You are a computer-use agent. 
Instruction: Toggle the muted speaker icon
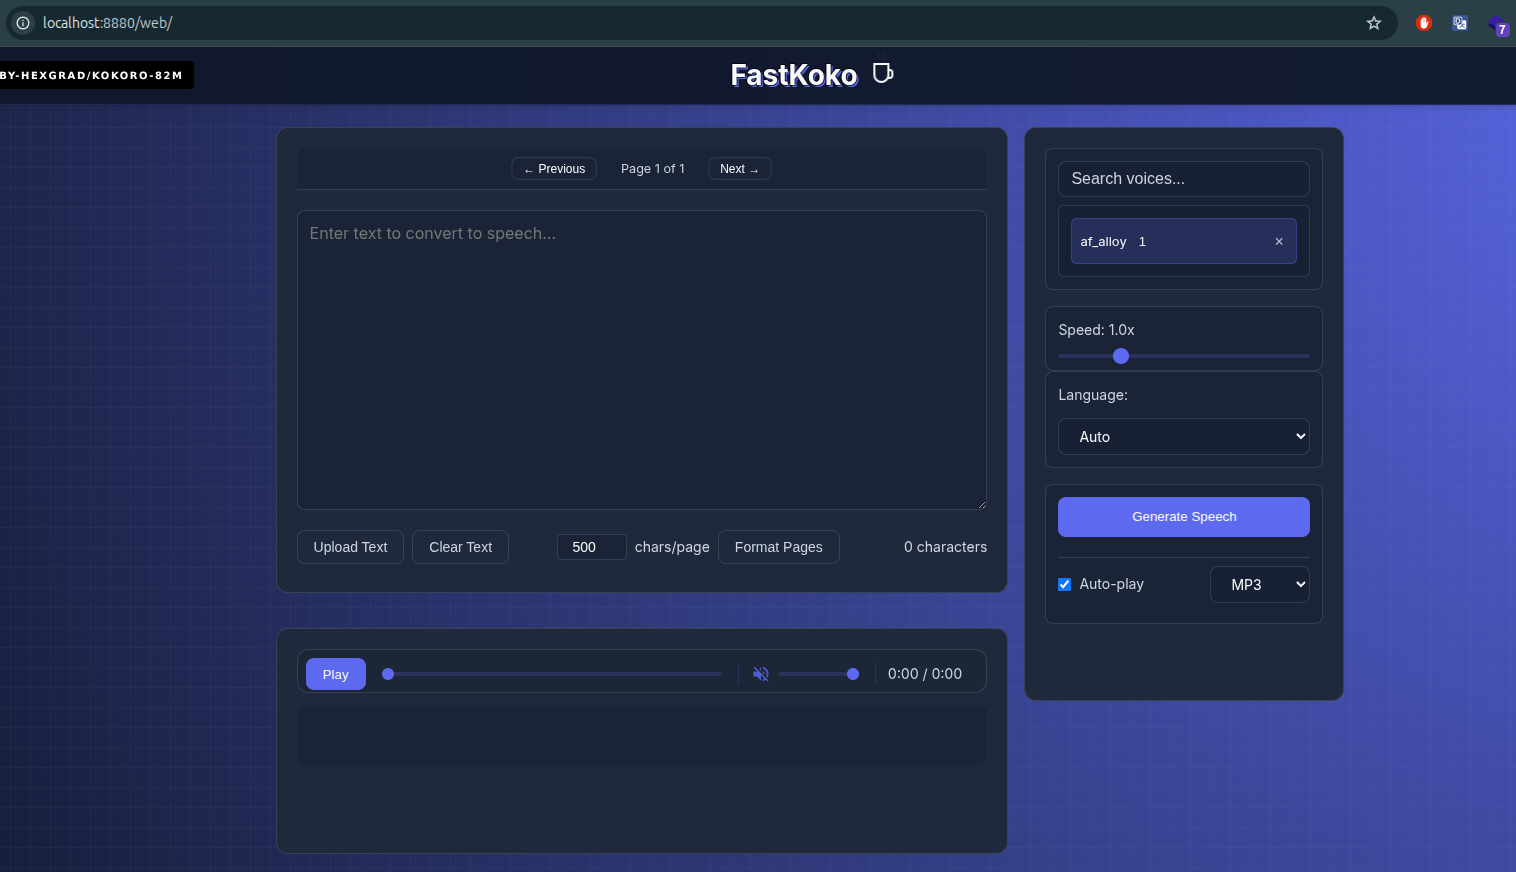tap(760, 674)
